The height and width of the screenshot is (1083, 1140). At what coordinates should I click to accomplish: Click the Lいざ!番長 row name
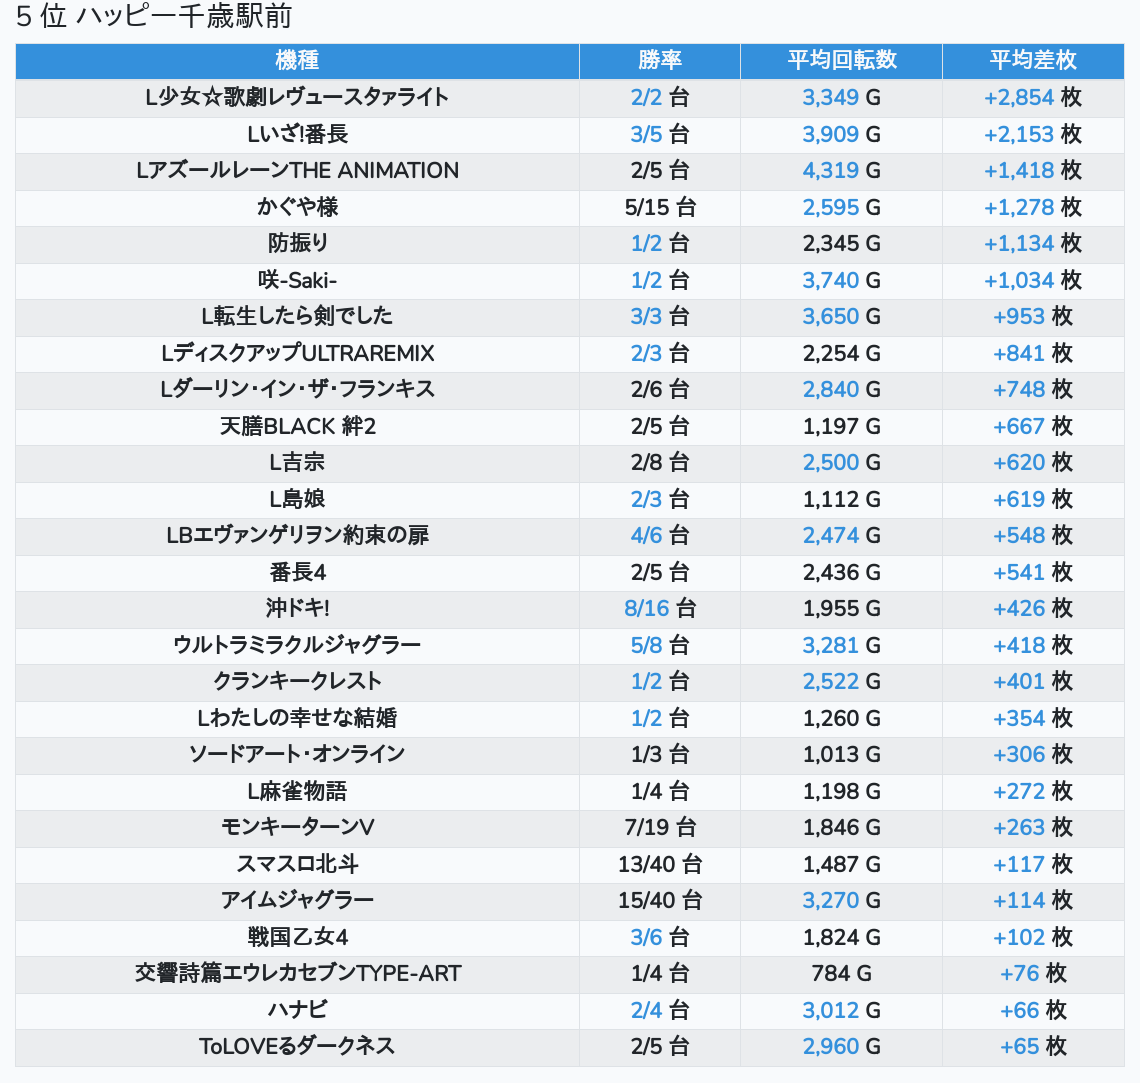pyautogui.click(x=297, y=134)
